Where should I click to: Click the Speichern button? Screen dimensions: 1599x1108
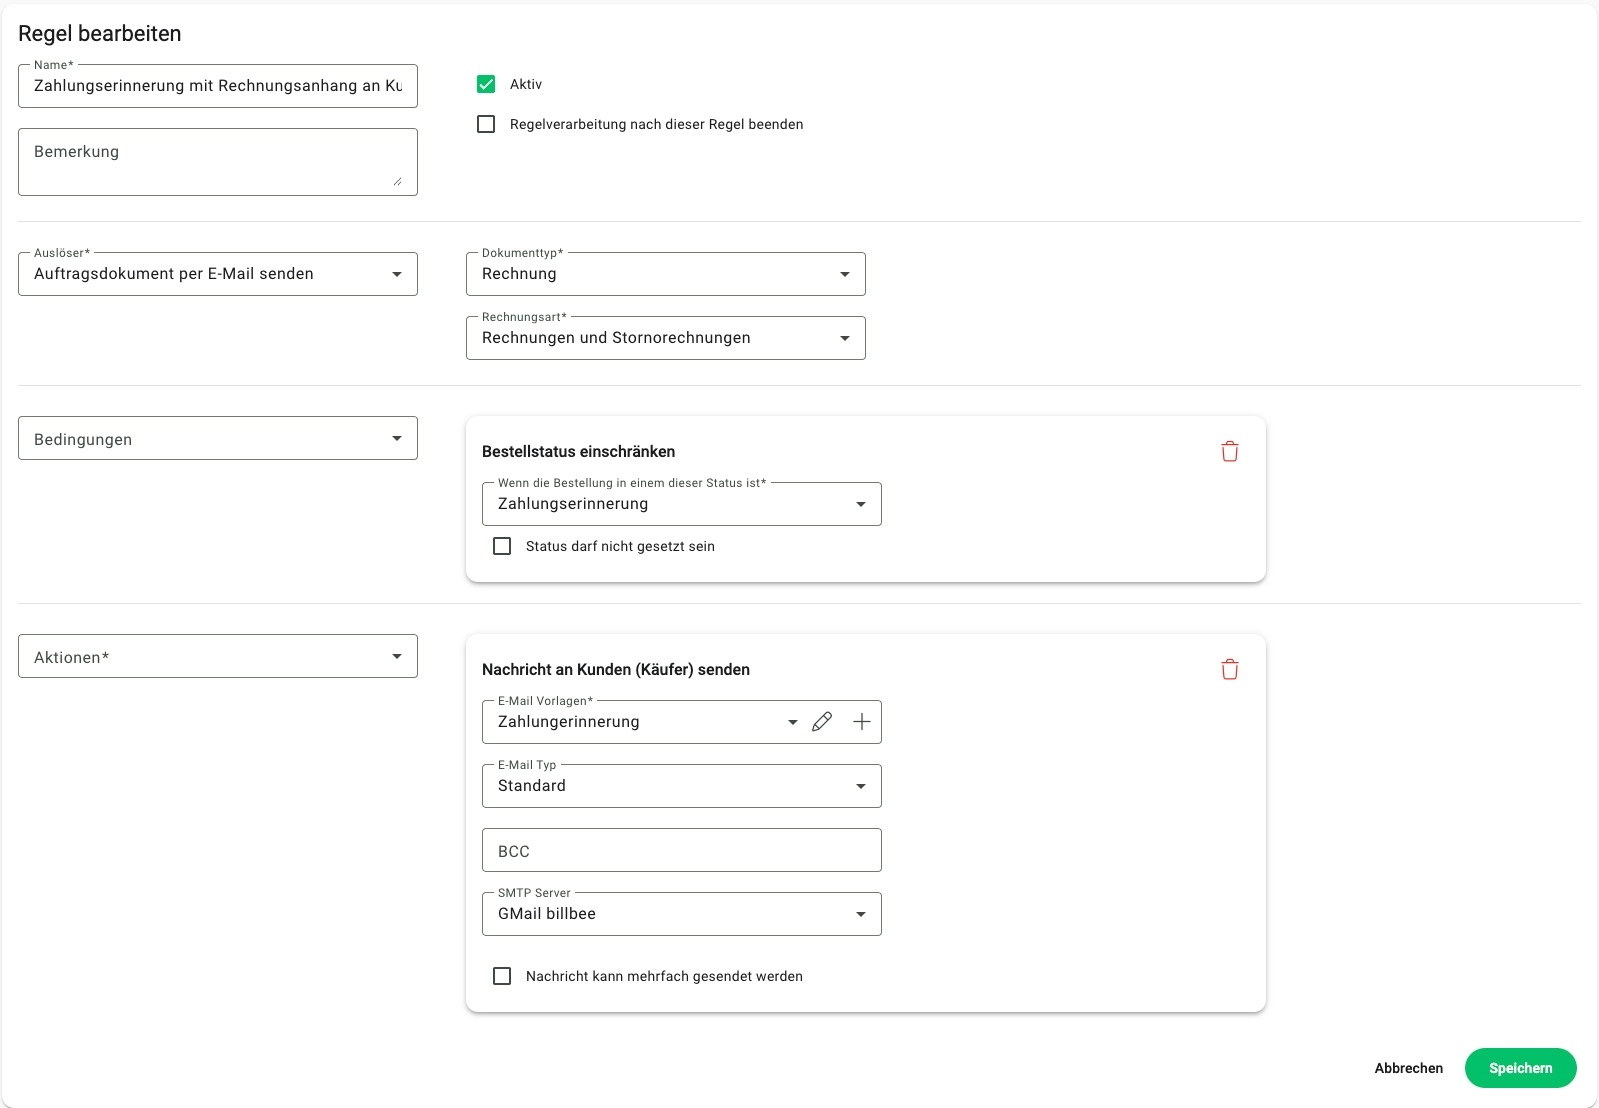tap(1520, 1068)
